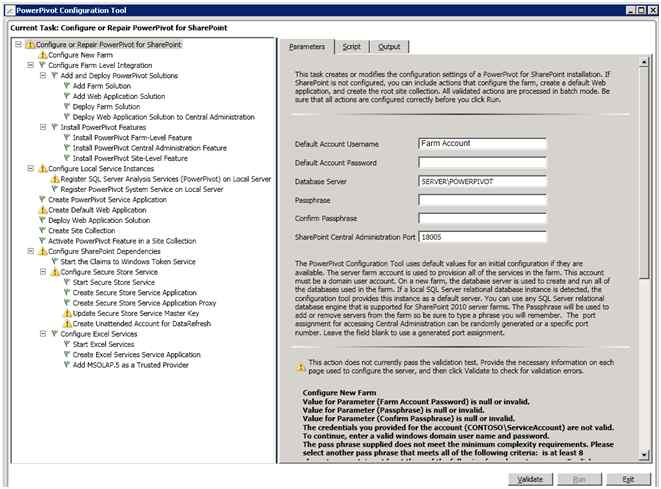The image size is (661, 489).
Task: Collapse the root Configure or Repair PowerPivot node
Action: click(x=18, y=44)
